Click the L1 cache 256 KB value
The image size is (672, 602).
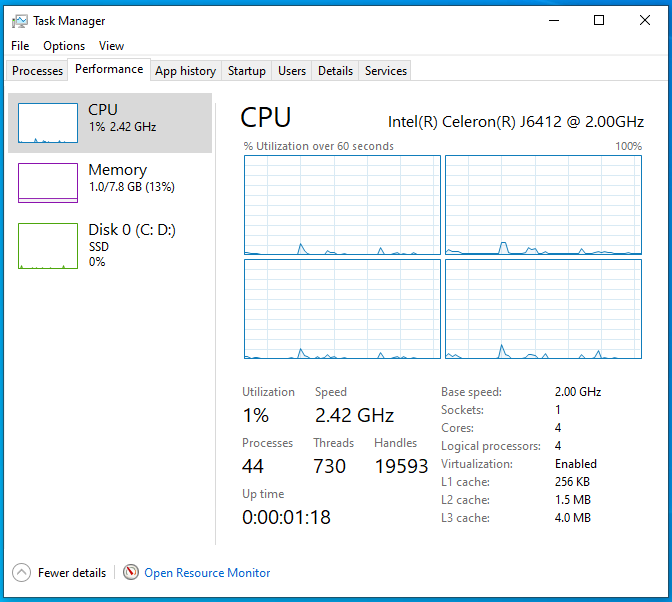[x=572, y=482]
